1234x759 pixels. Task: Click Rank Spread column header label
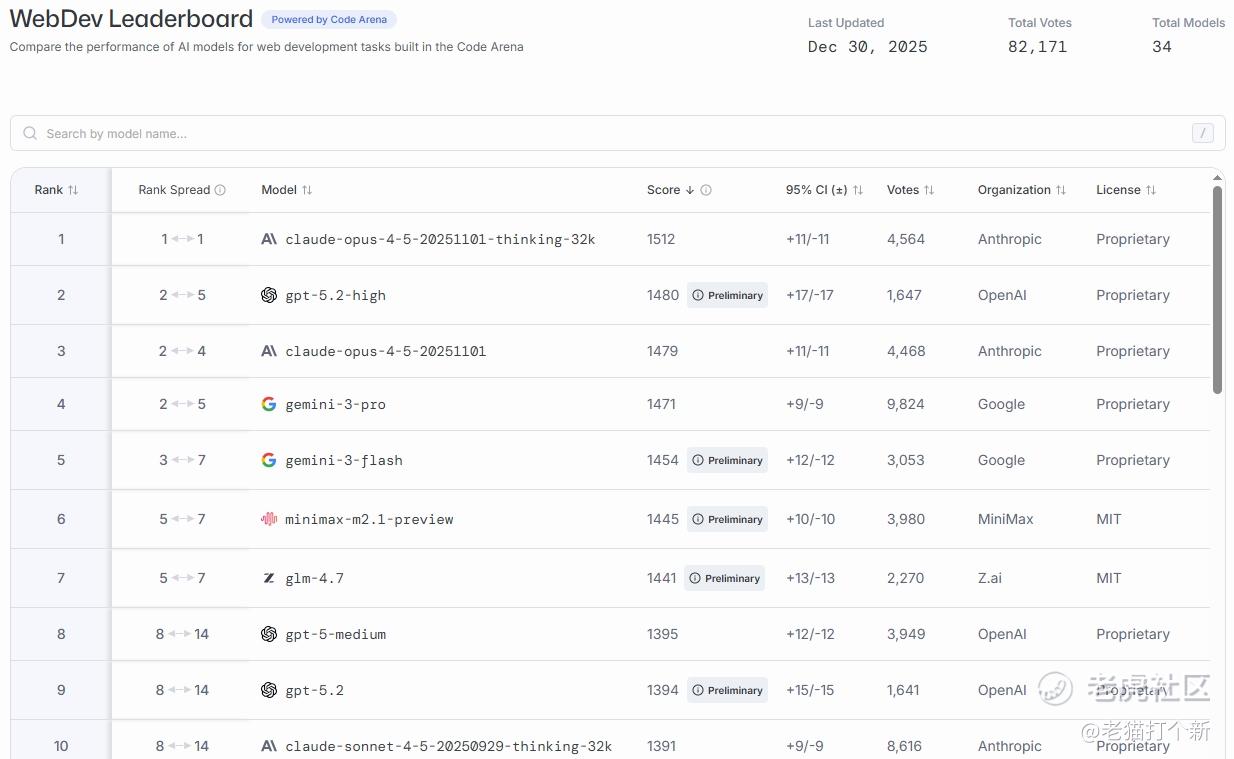click(174, 190)
